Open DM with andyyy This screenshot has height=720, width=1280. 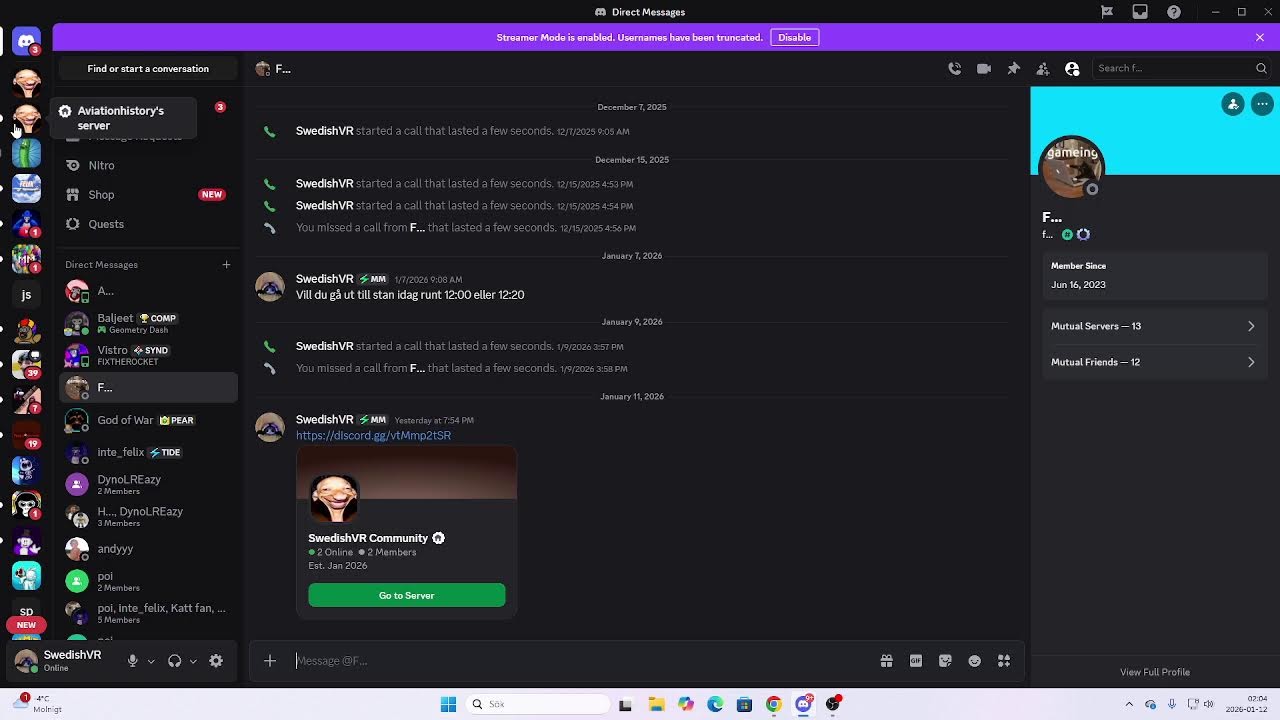click(149, 548)
